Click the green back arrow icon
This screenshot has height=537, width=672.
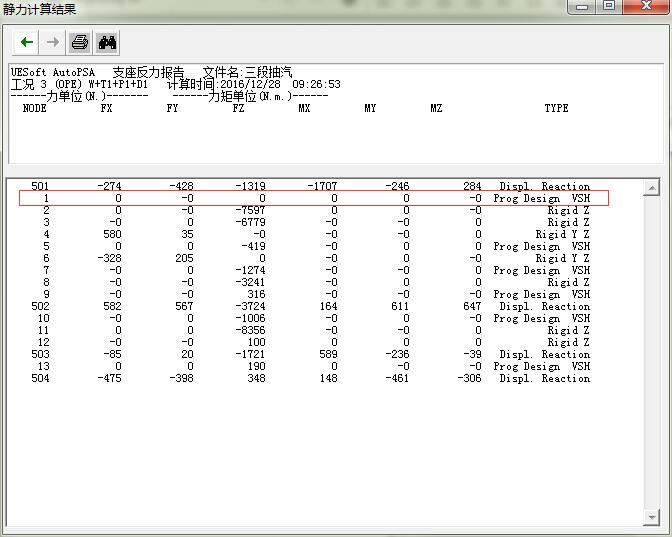[x=27, y=42]
